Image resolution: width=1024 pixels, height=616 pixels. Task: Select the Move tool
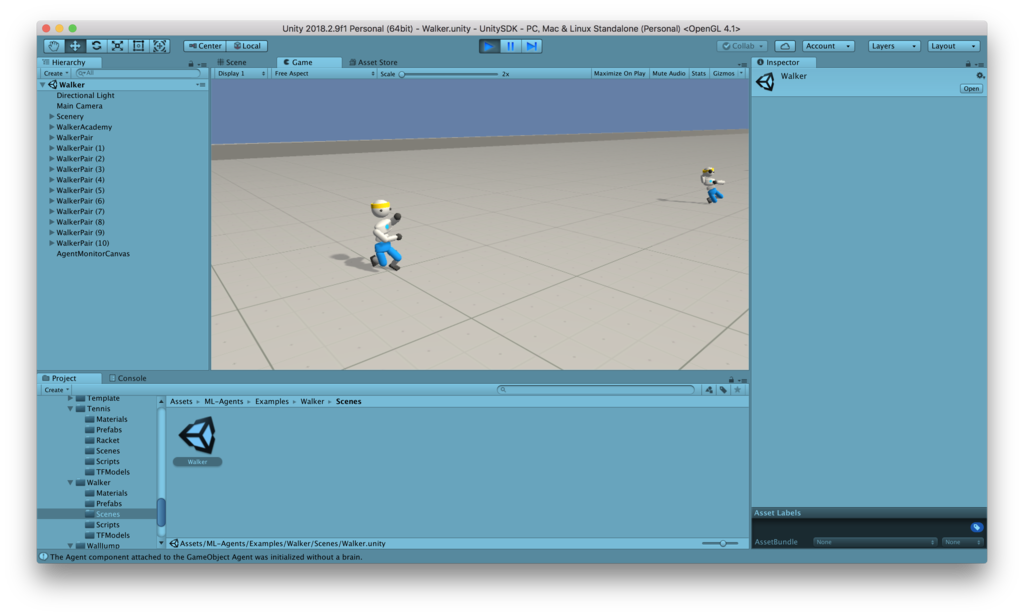(75, 46)
